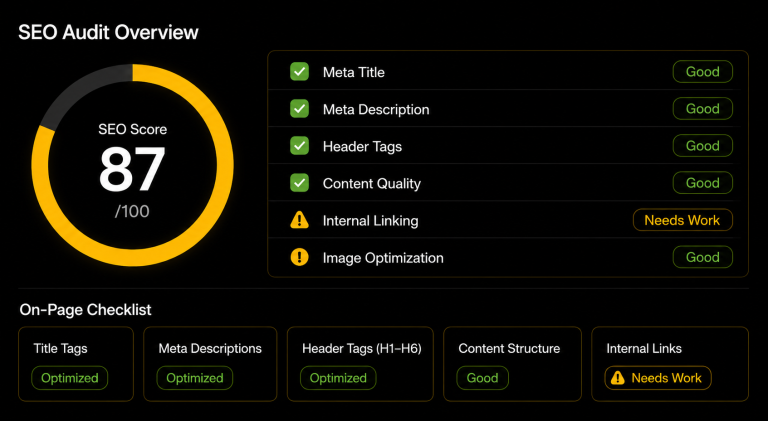Click the Content Structure card title
768x421 pixels.
coord(509,349)
